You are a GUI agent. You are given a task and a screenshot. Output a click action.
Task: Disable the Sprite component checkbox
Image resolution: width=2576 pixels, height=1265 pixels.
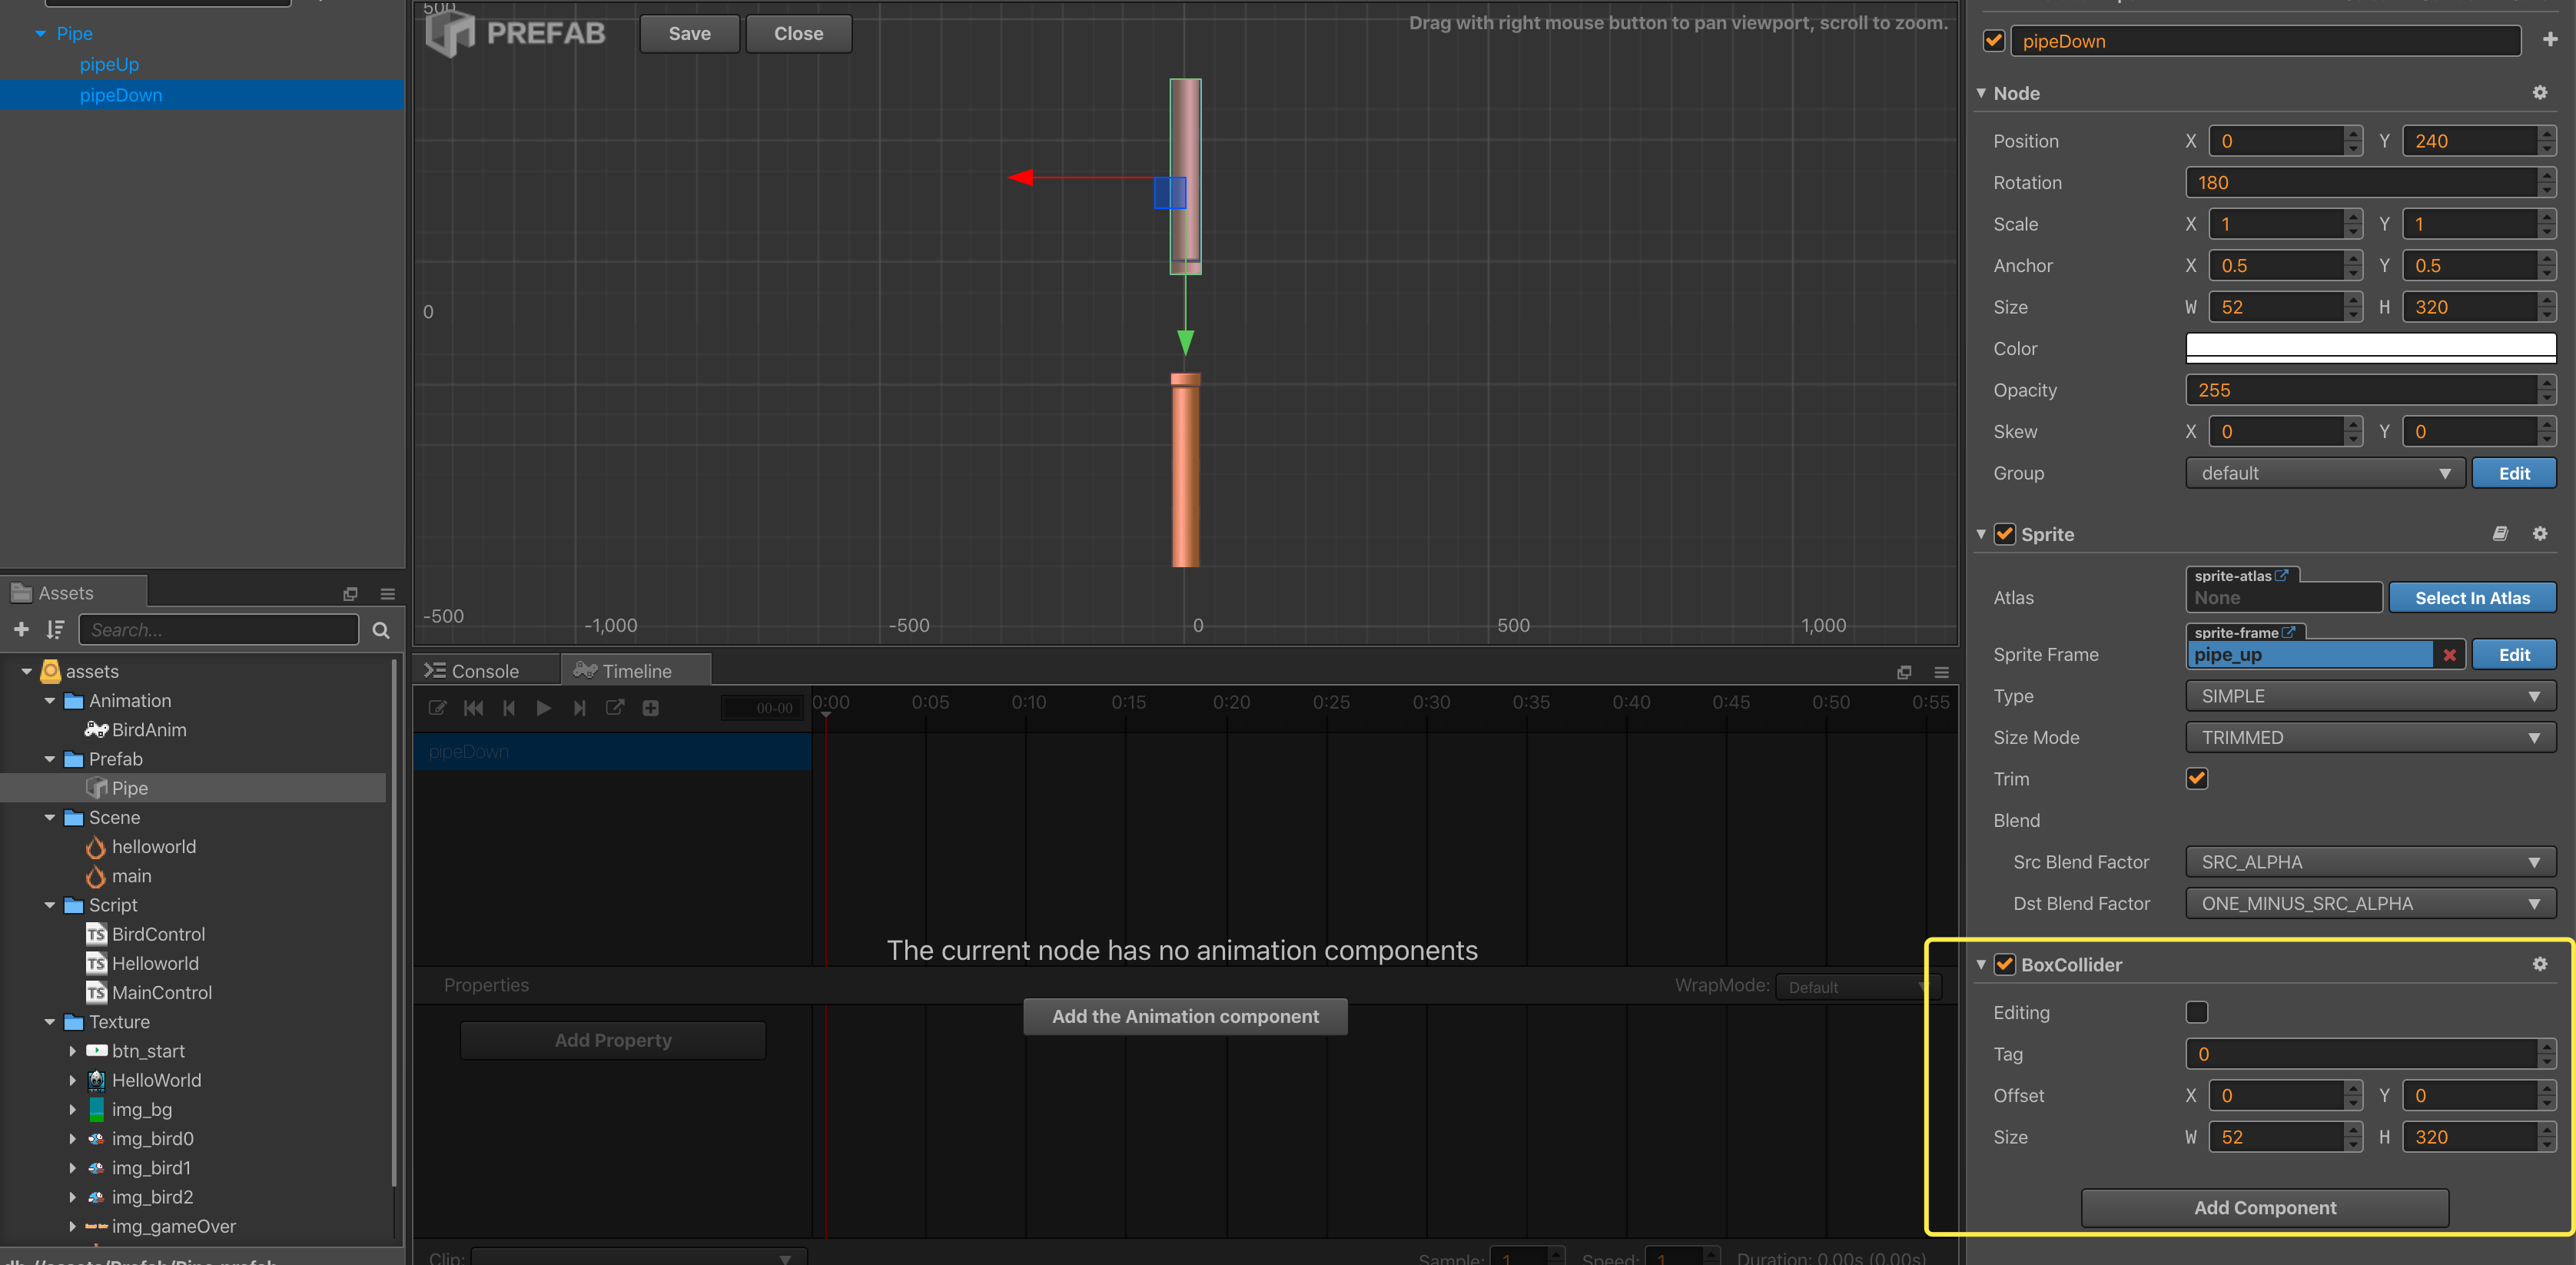pos(2004,534)
